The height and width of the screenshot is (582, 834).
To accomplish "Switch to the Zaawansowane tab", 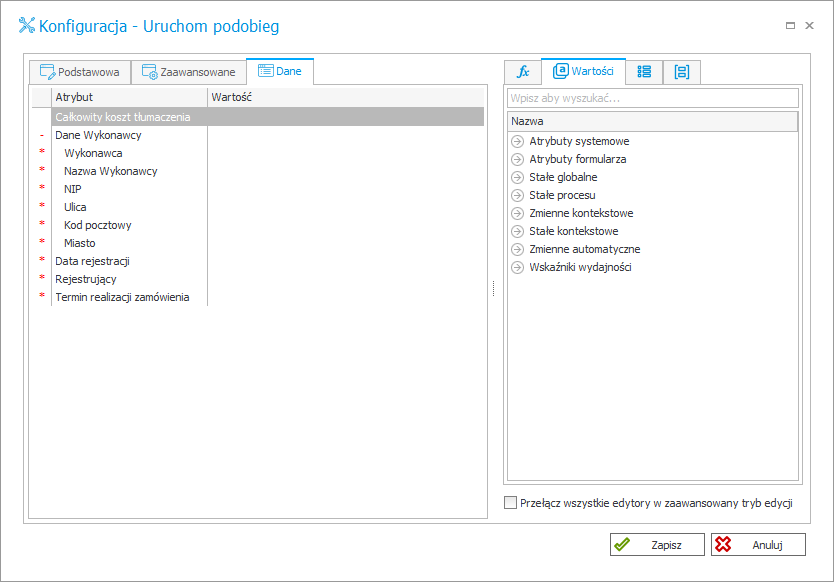I will tap(189, 72).
